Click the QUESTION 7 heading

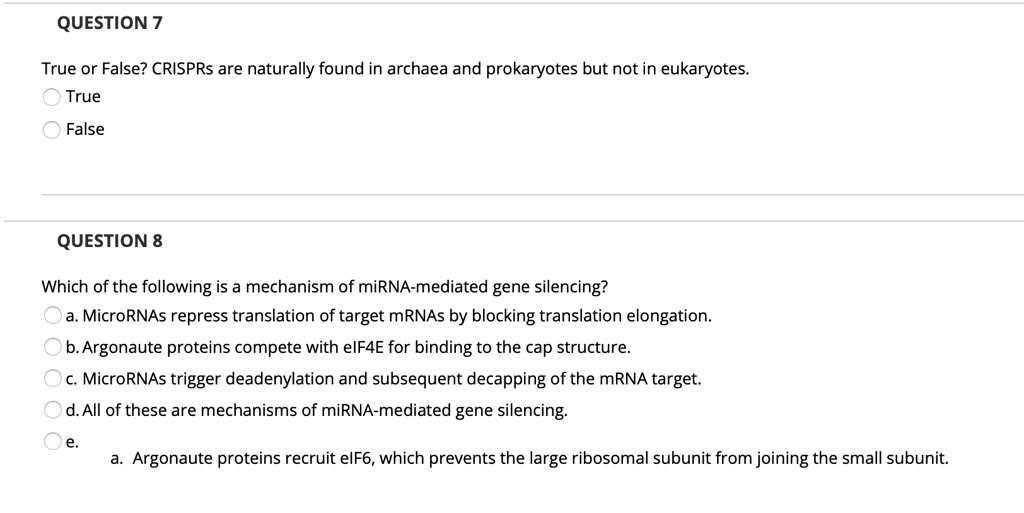click(110, 23)
